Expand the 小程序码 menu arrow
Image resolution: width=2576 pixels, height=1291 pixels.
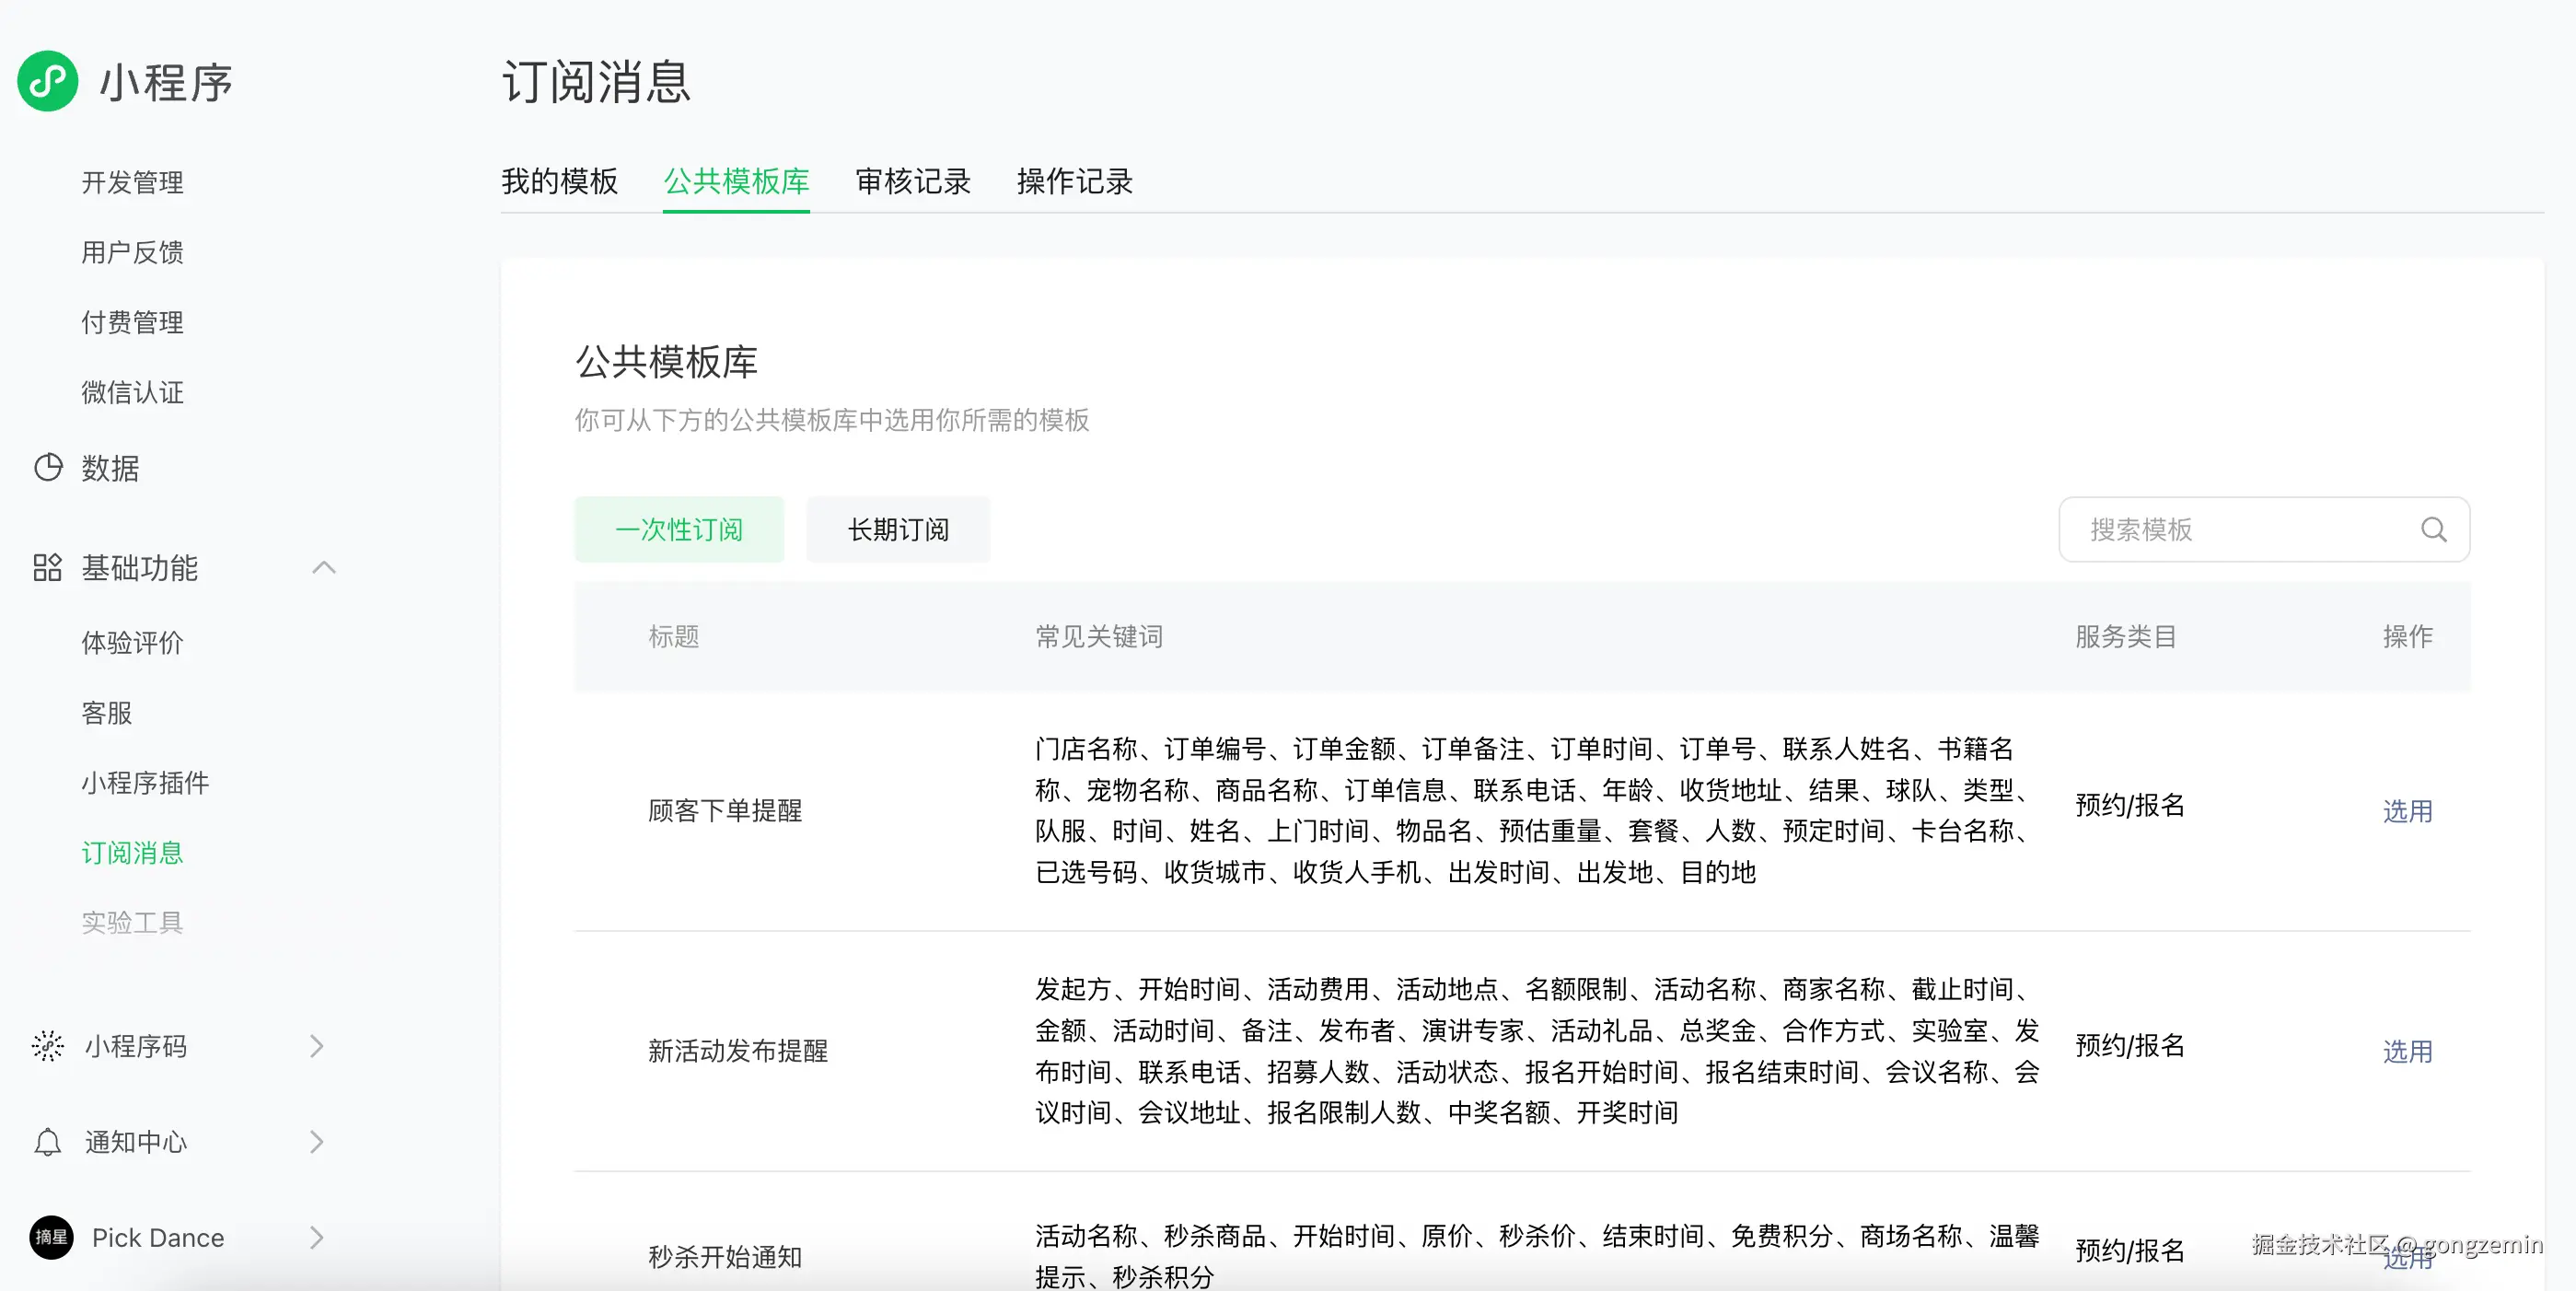coord(317,1045)
